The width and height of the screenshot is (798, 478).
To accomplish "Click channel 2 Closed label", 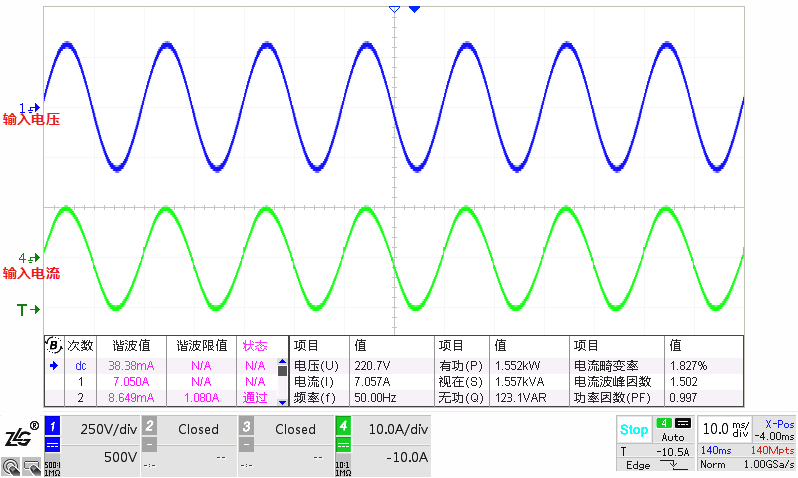I will (198, 429).
